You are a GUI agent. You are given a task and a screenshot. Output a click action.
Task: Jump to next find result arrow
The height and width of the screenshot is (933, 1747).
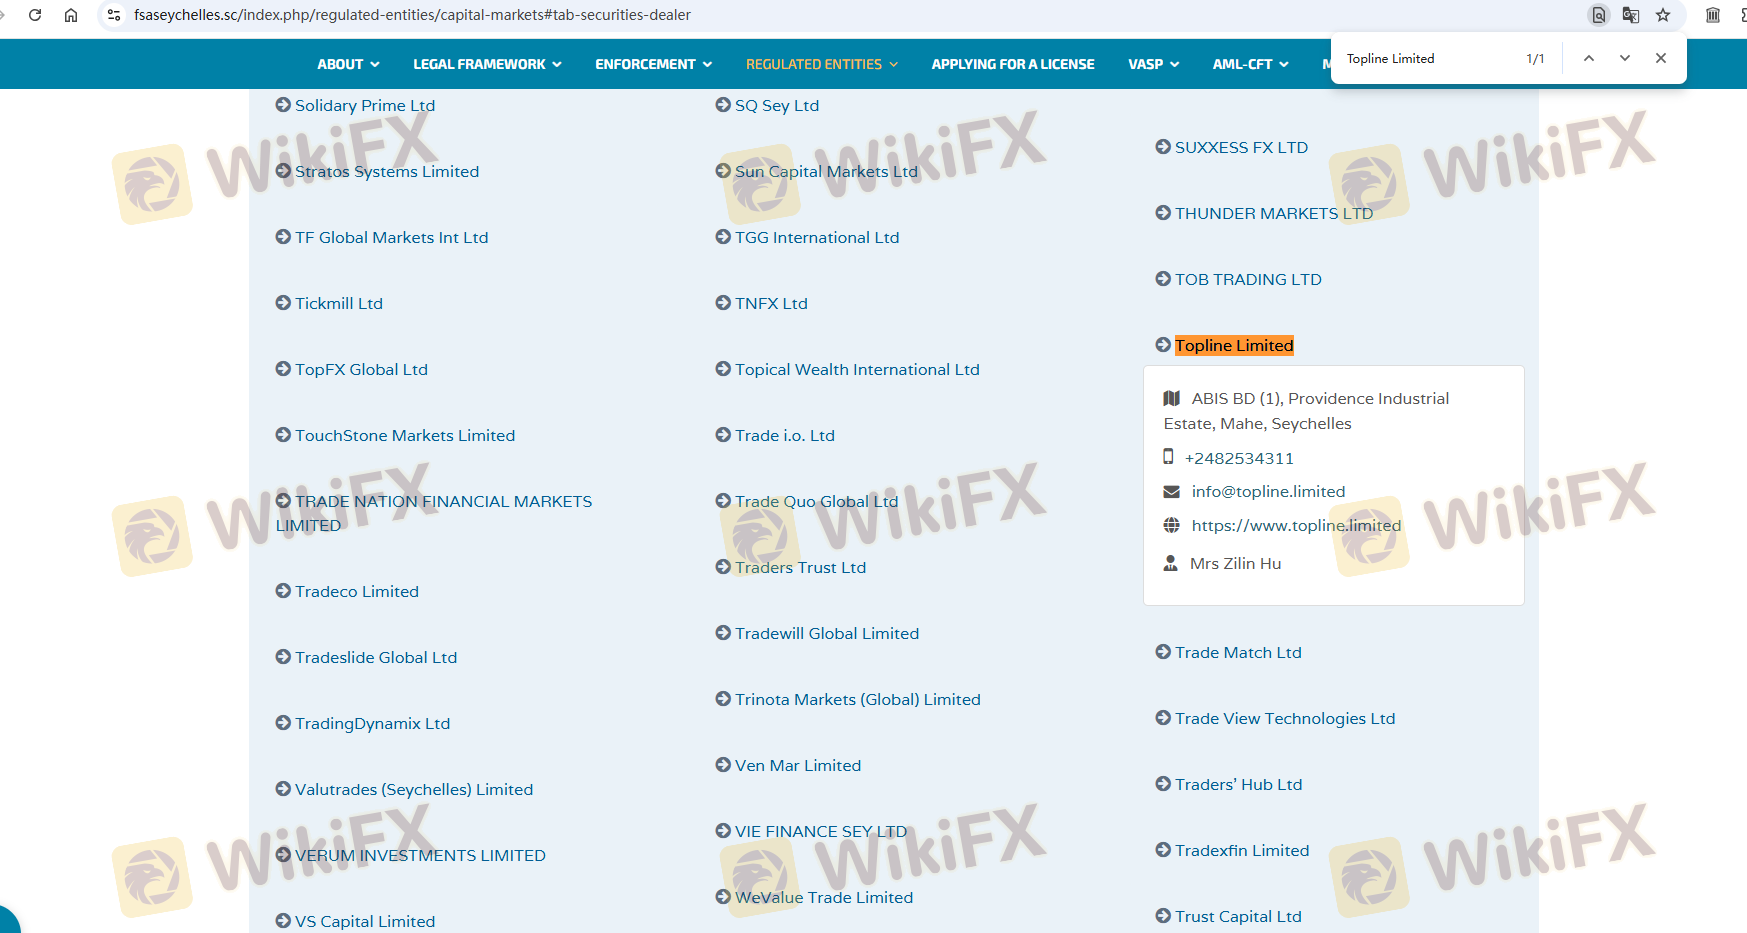[1625, 58]
